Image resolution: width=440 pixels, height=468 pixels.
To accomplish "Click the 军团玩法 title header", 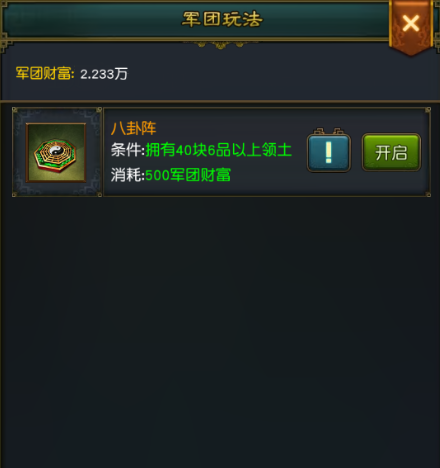I will (x=222, y=19).
